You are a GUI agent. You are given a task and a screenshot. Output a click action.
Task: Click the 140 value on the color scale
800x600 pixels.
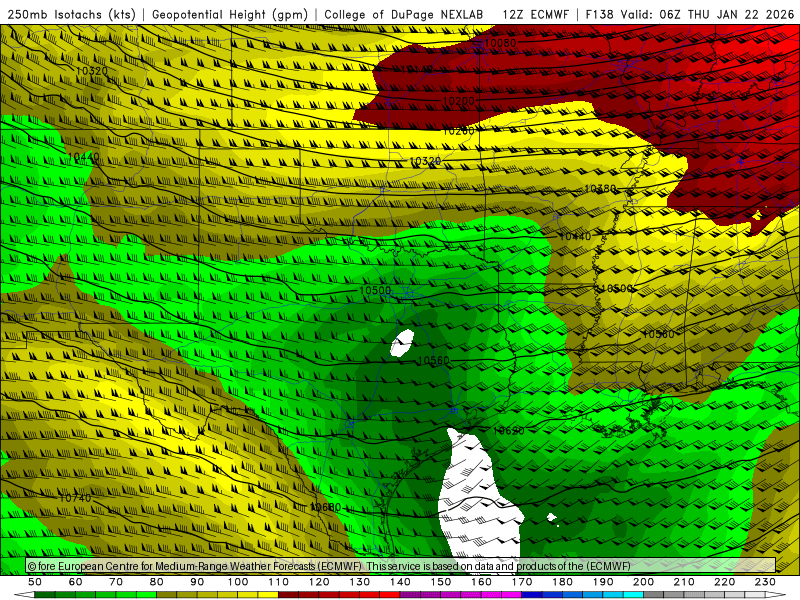coord(400,582)
